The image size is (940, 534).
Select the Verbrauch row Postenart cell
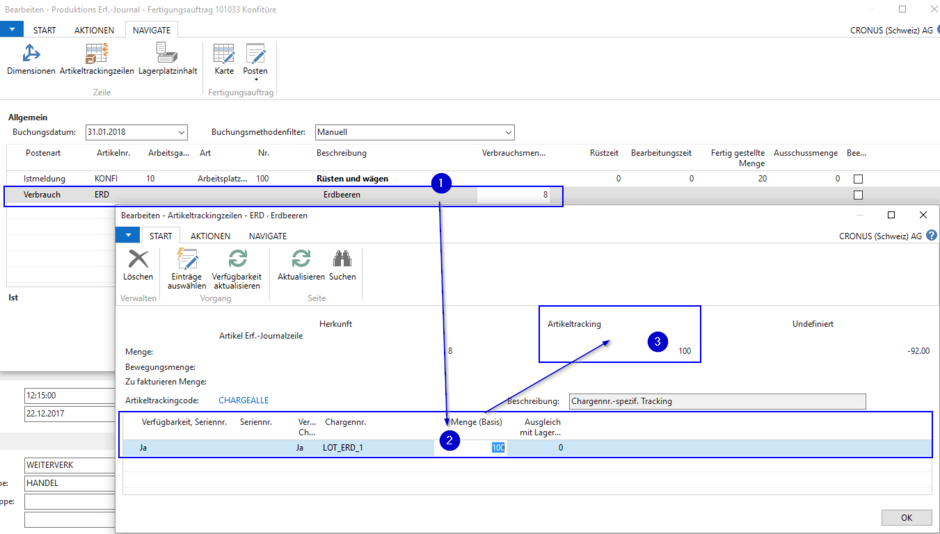pos(42,195)
